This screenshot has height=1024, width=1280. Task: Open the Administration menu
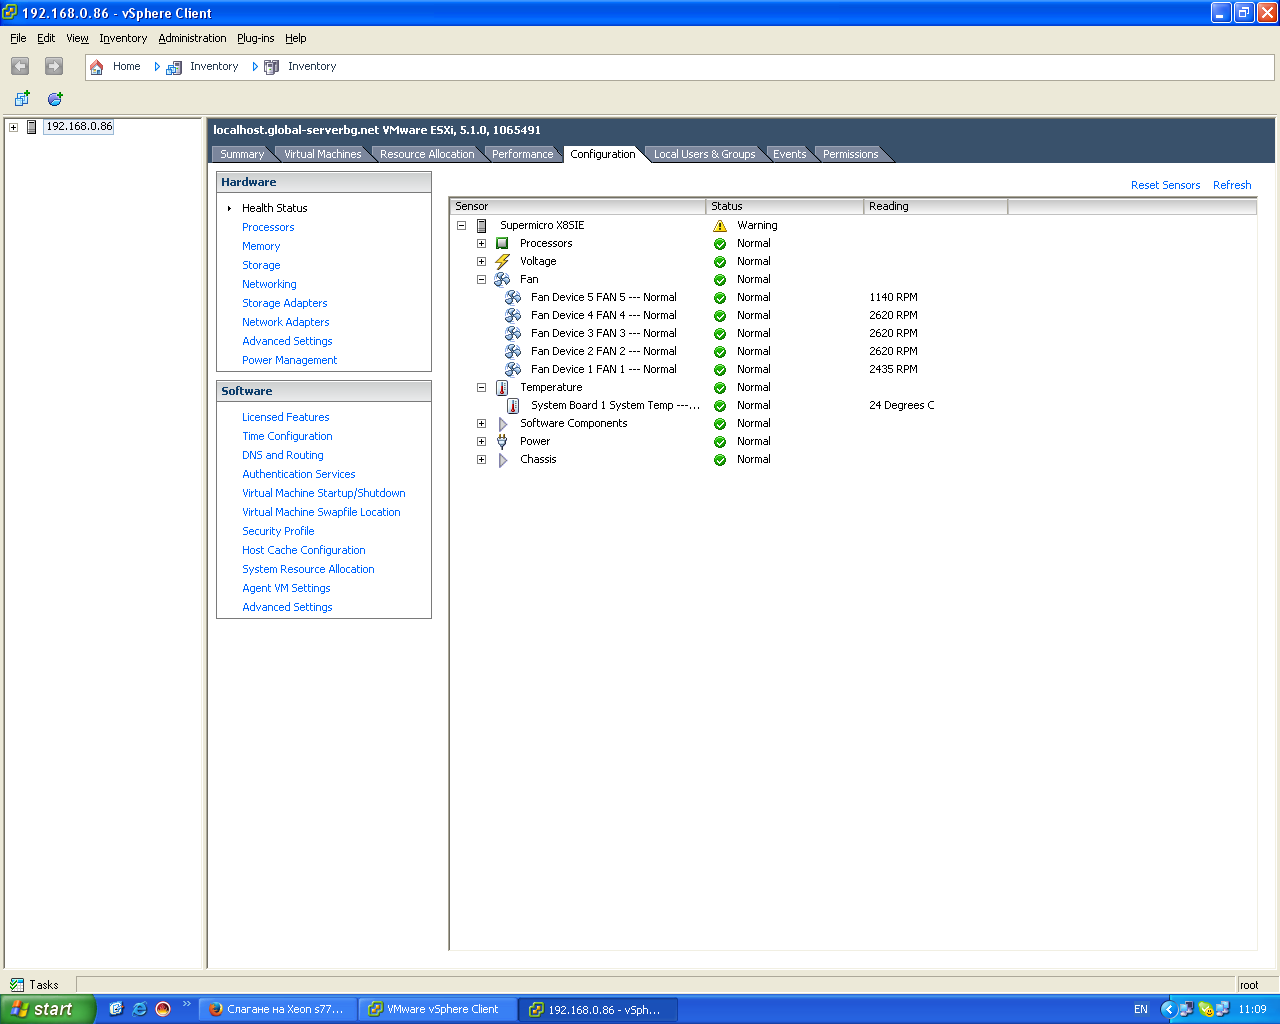click(x=192, y=38)
